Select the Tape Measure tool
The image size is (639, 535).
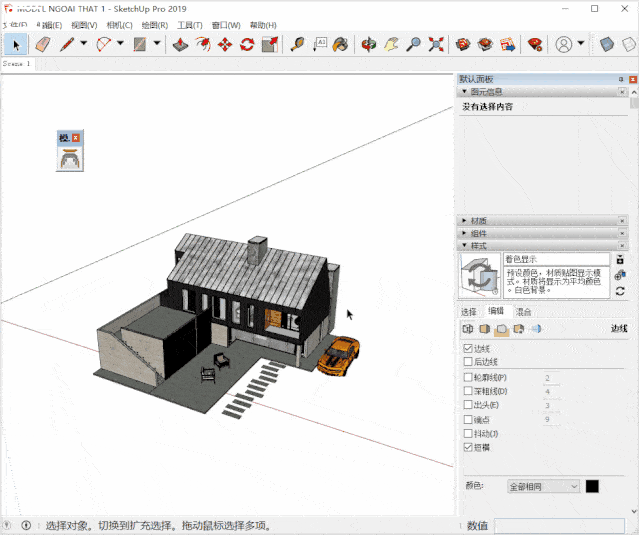(297, 44)
